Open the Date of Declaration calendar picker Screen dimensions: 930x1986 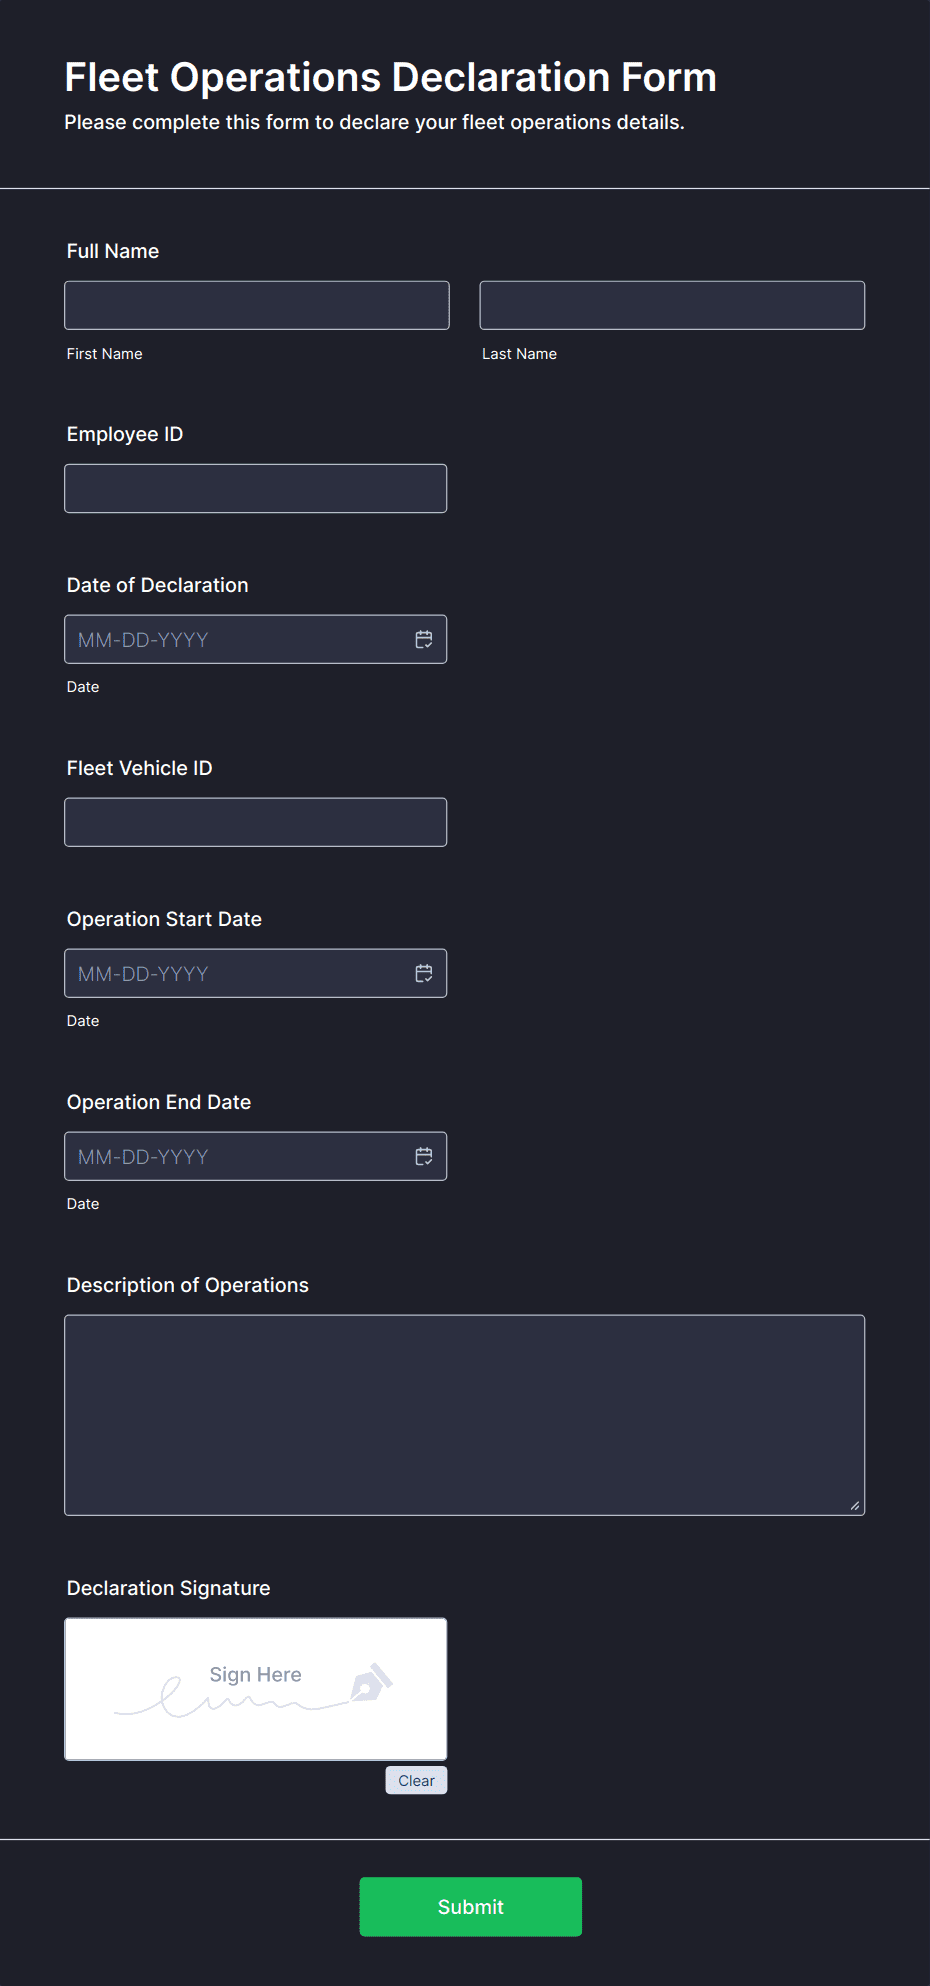coord(424,640)
